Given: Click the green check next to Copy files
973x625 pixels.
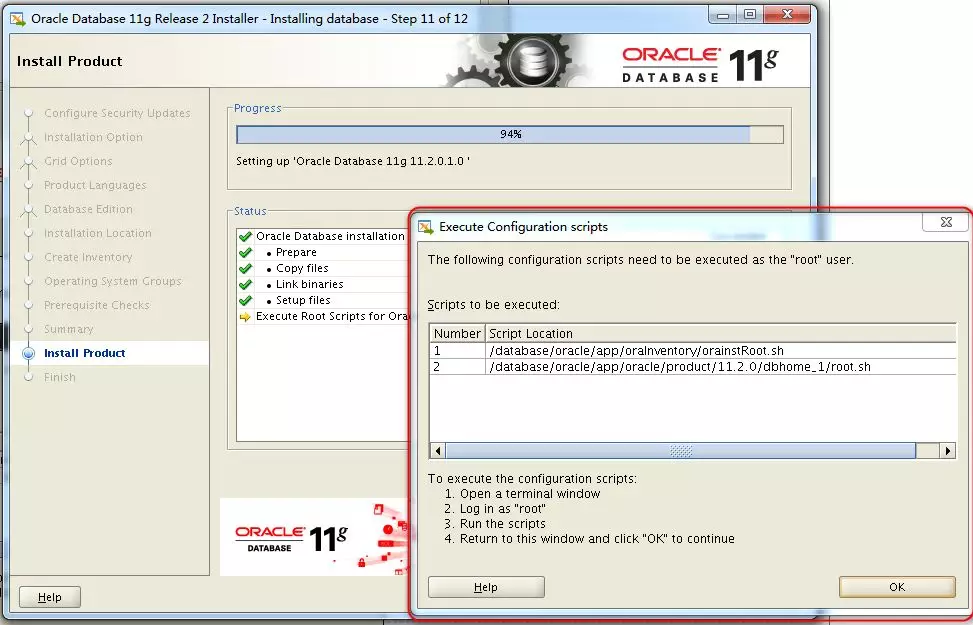Looking at the screenshot, I should 245,269.
